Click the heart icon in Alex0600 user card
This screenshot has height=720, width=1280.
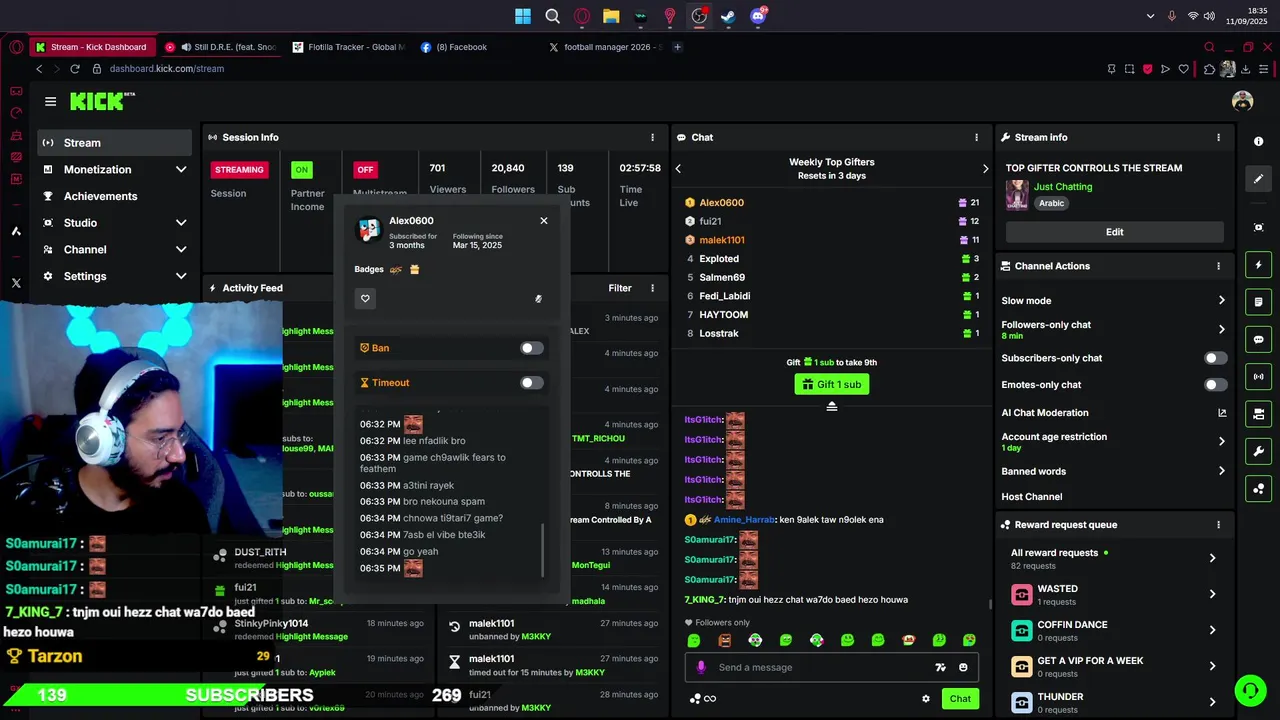[365, 298]
